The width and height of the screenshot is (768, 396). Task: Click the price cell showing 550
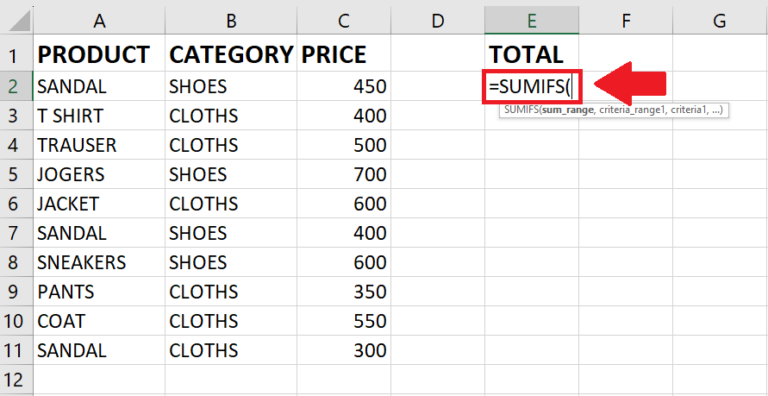tap(344, 321)
